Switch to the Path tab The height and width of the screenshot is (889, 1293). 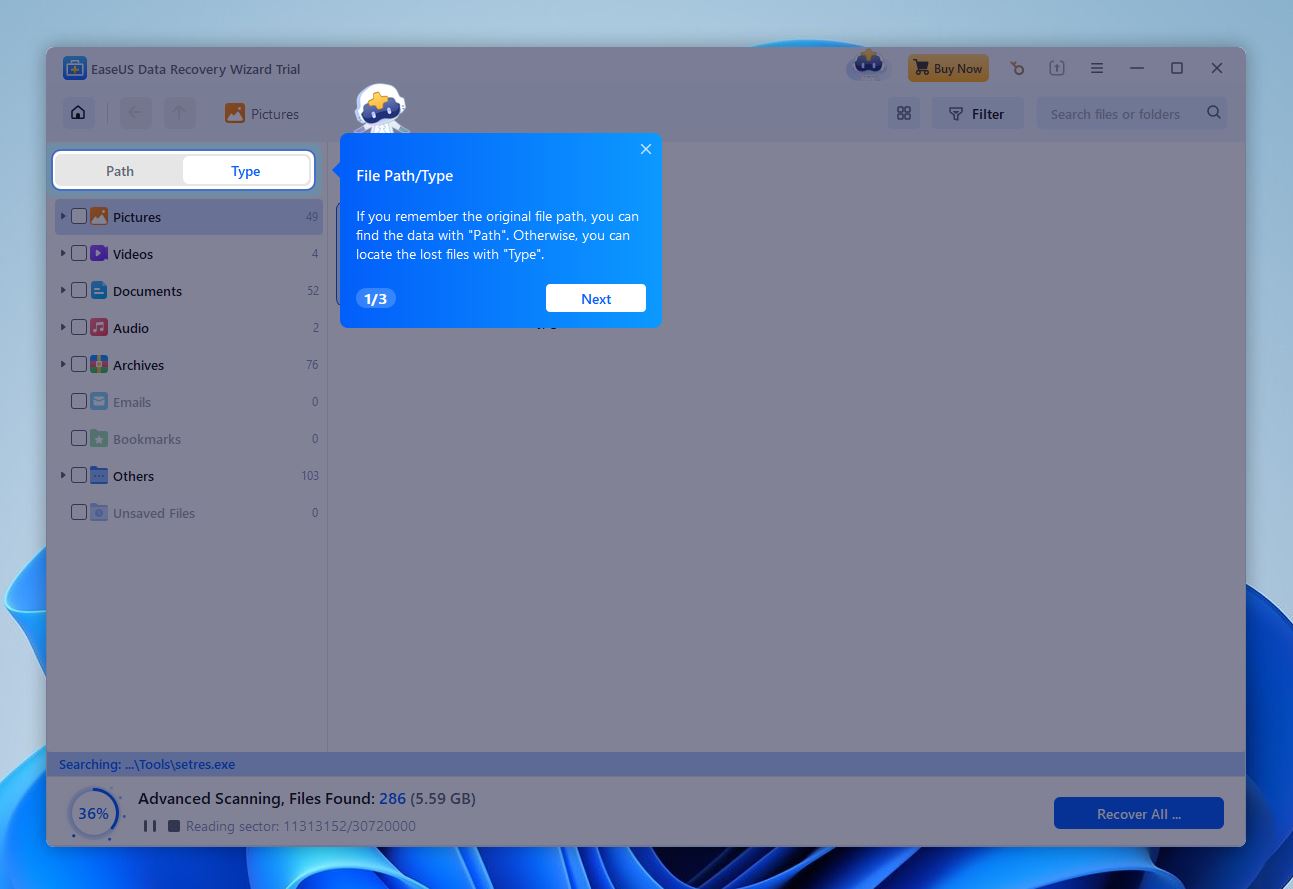[x=119, y=170]
